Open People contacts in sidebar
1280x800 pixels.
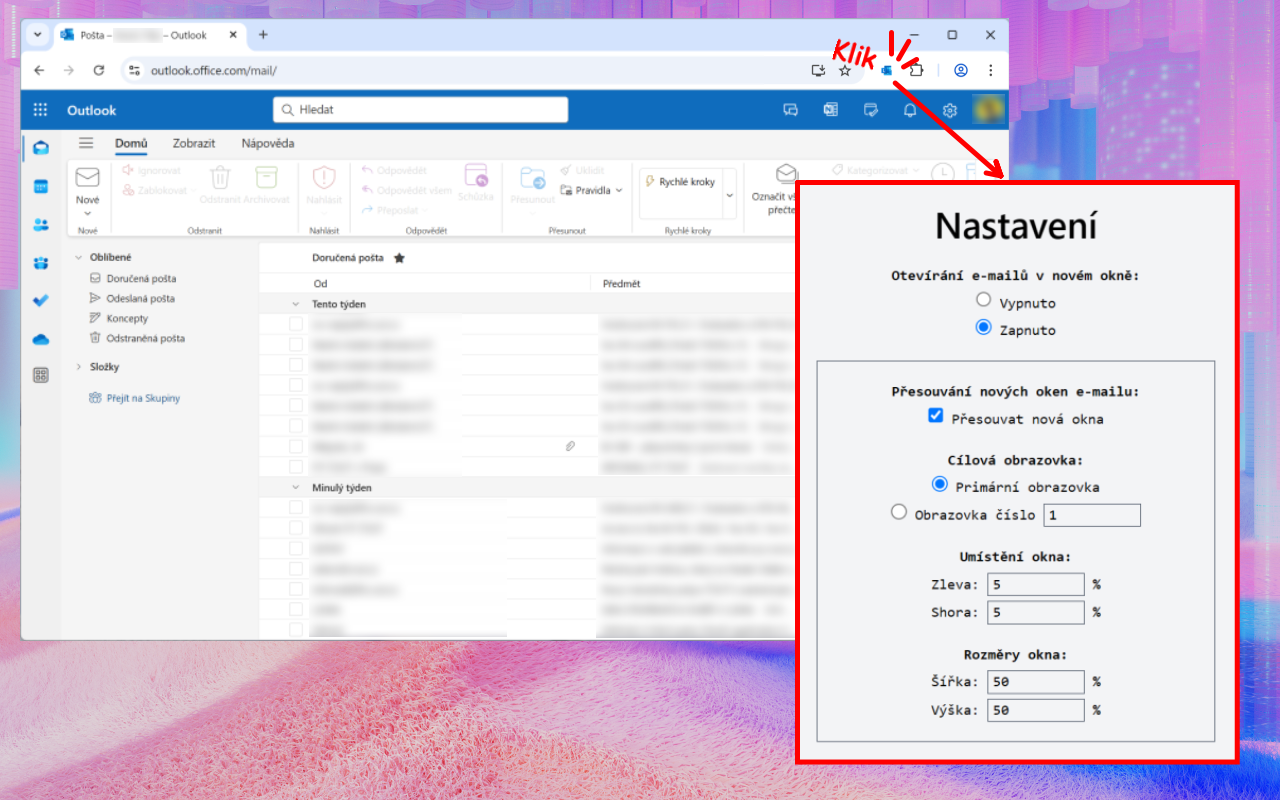tap(41, 225)
